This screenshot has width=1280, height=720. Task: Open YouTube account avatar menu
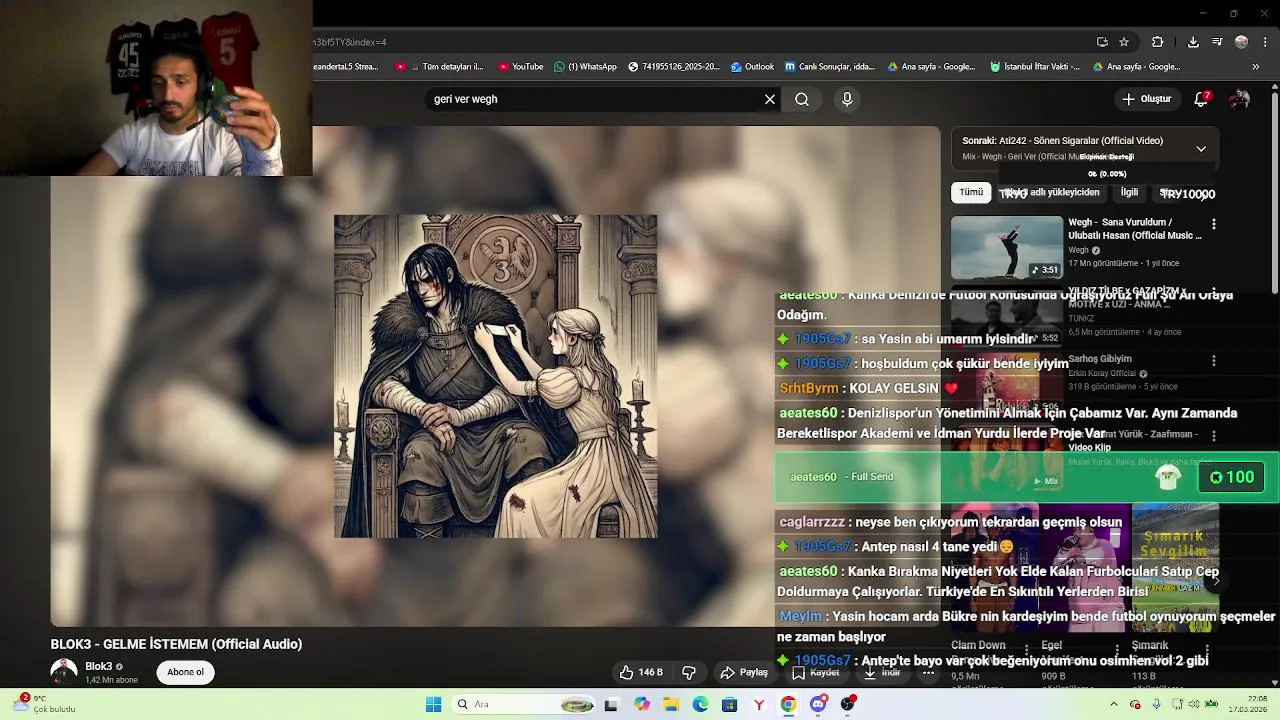1240,99
